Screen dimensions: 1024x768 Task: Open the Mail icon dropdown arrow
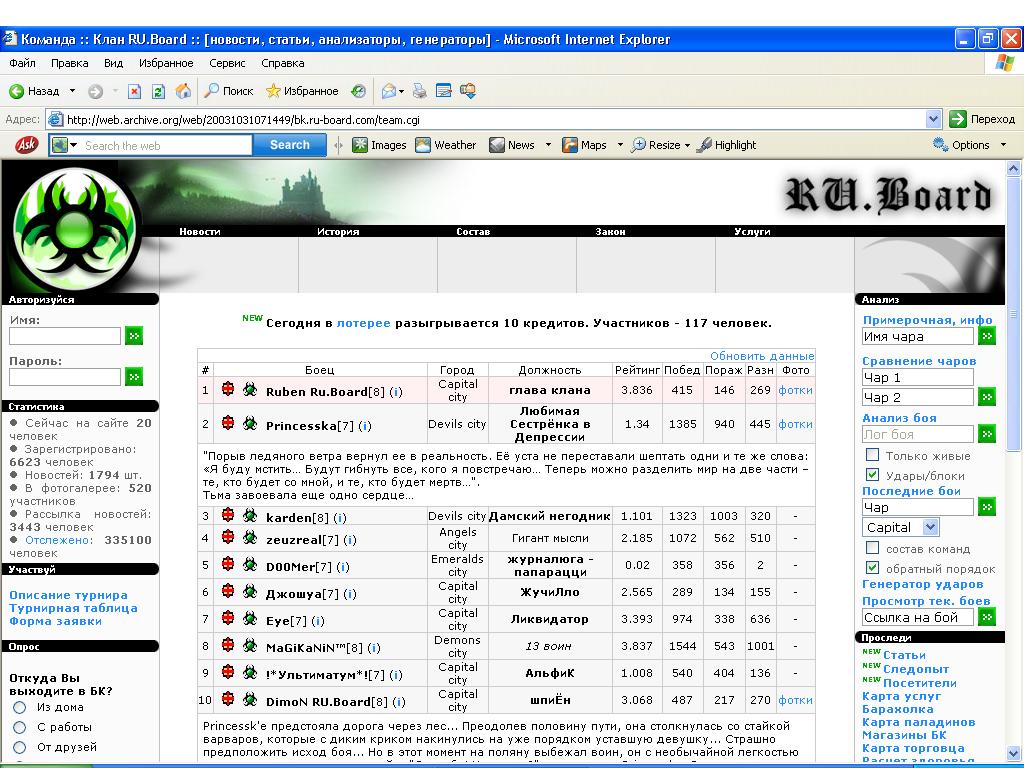[401, 91]
